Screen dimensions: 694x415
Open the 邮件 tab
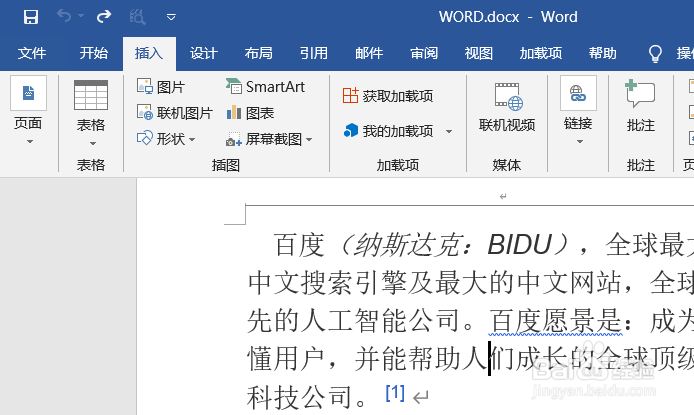pyautogui.click(x=369, y=54)
